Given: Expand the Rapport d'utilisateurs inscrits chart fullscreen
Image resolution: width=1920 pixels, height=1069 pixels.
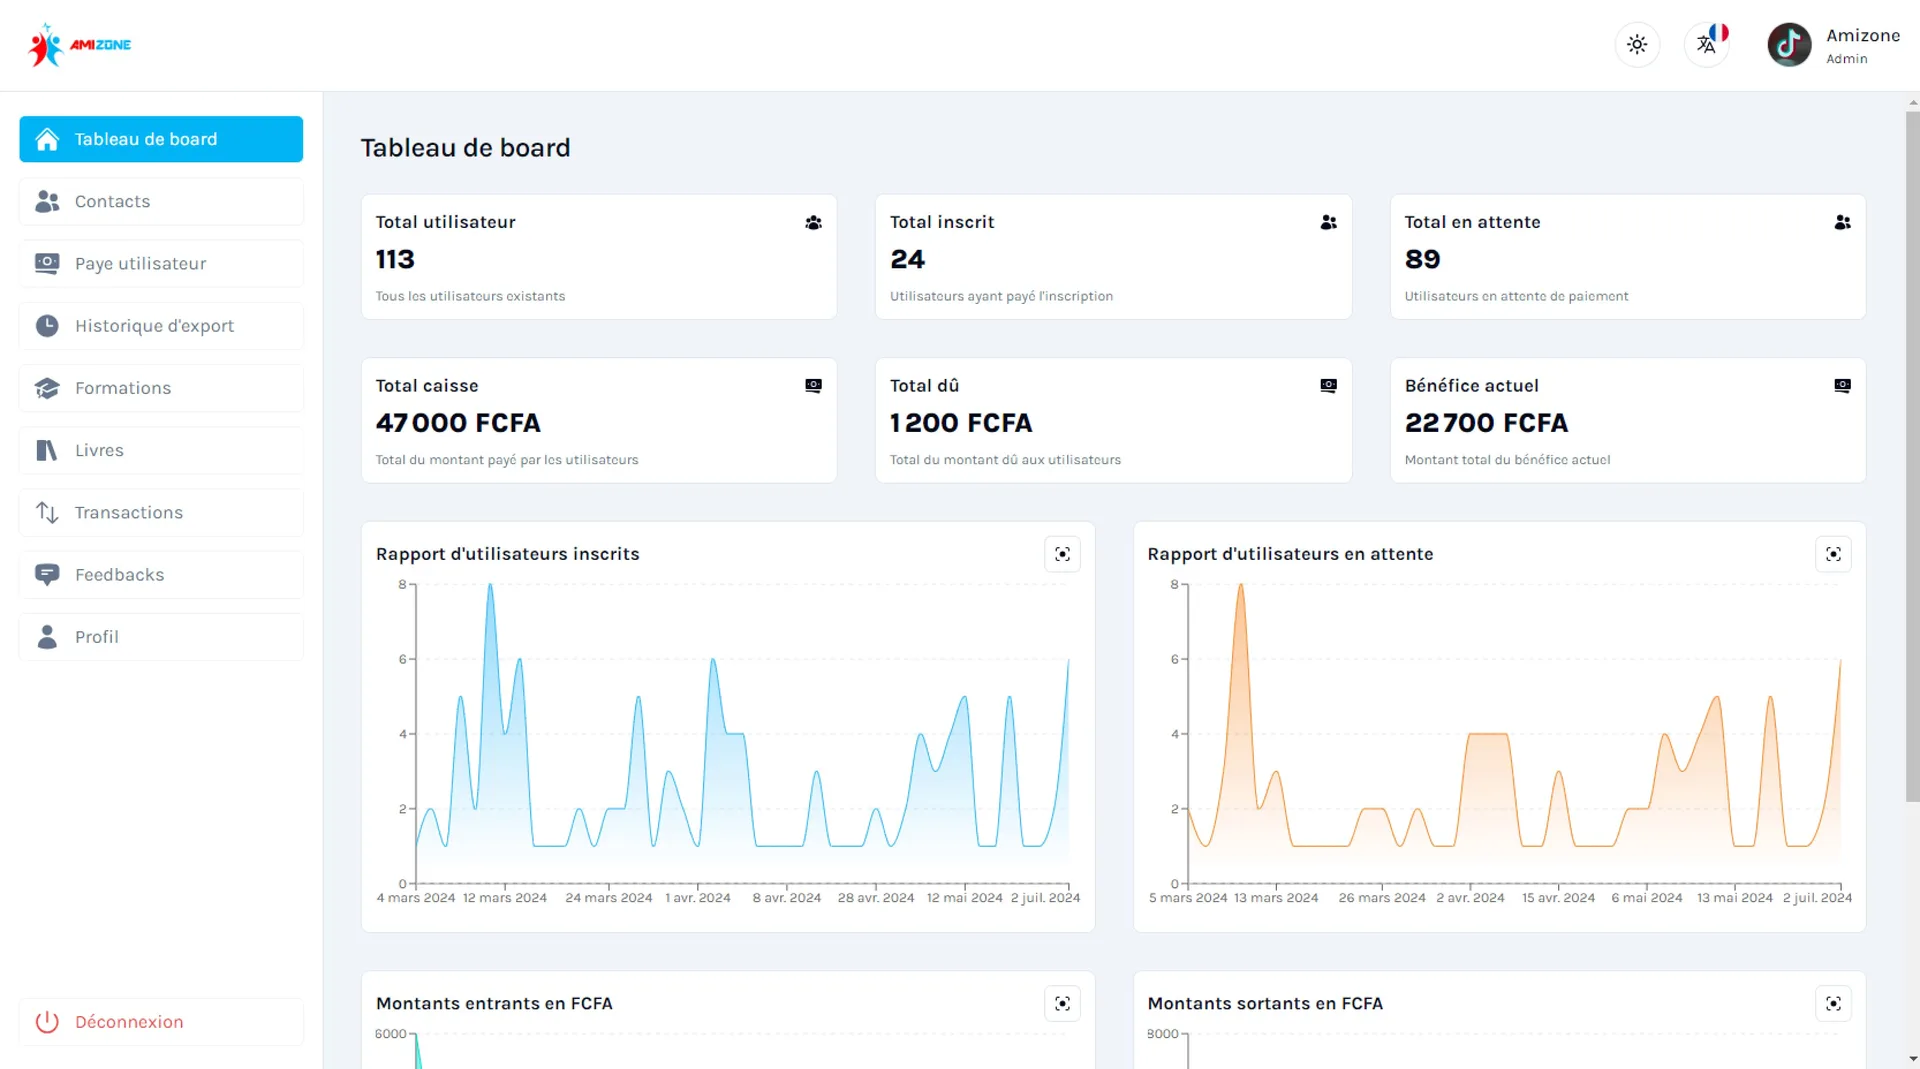Looking at the screenshot, I should pyautogui.click(x=1062, y=554).
